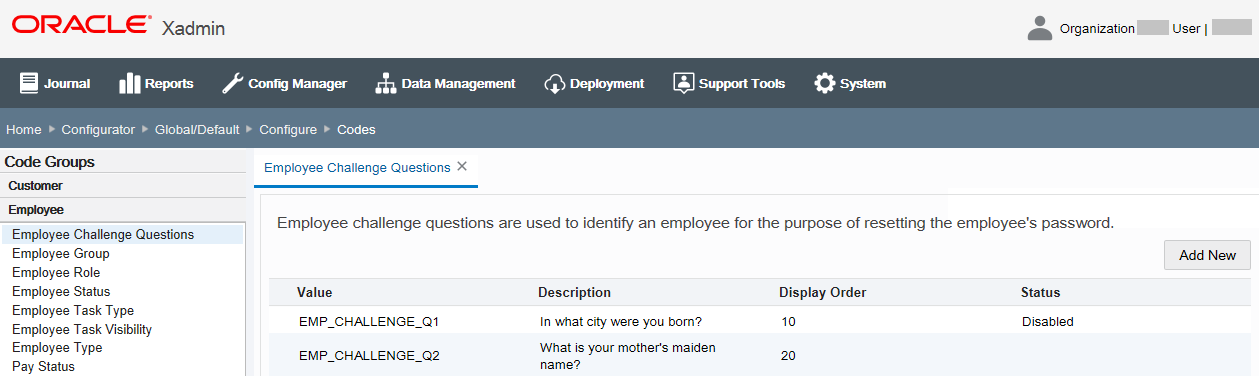Select Employee Type code
The image size is (1259, 376).
click(x=57, y=348)
